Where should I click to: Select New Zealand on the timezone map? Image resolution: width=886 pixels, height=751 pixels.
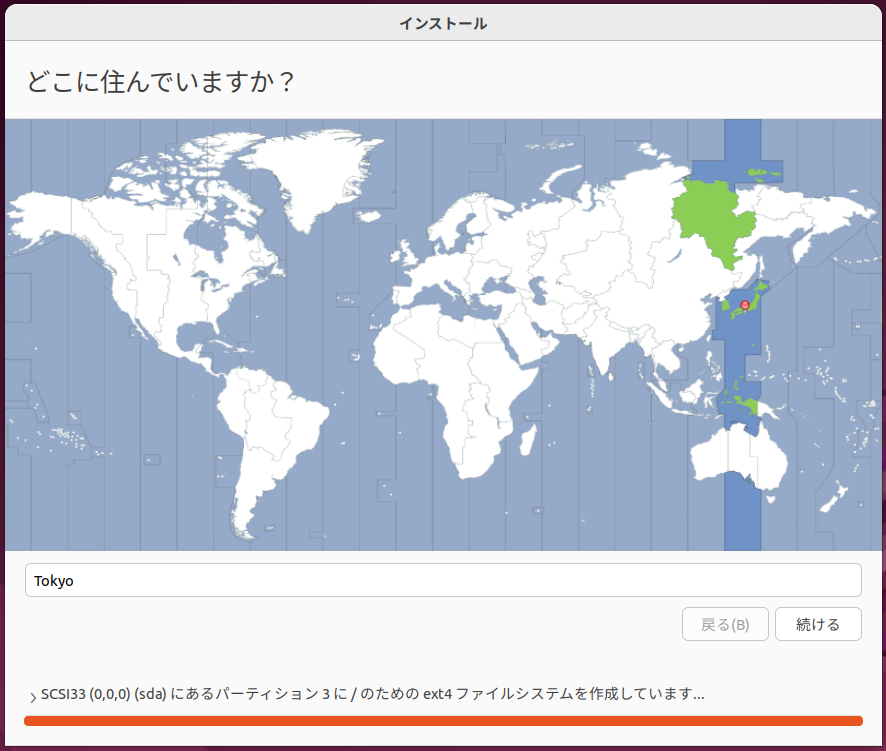coord(835,496)
